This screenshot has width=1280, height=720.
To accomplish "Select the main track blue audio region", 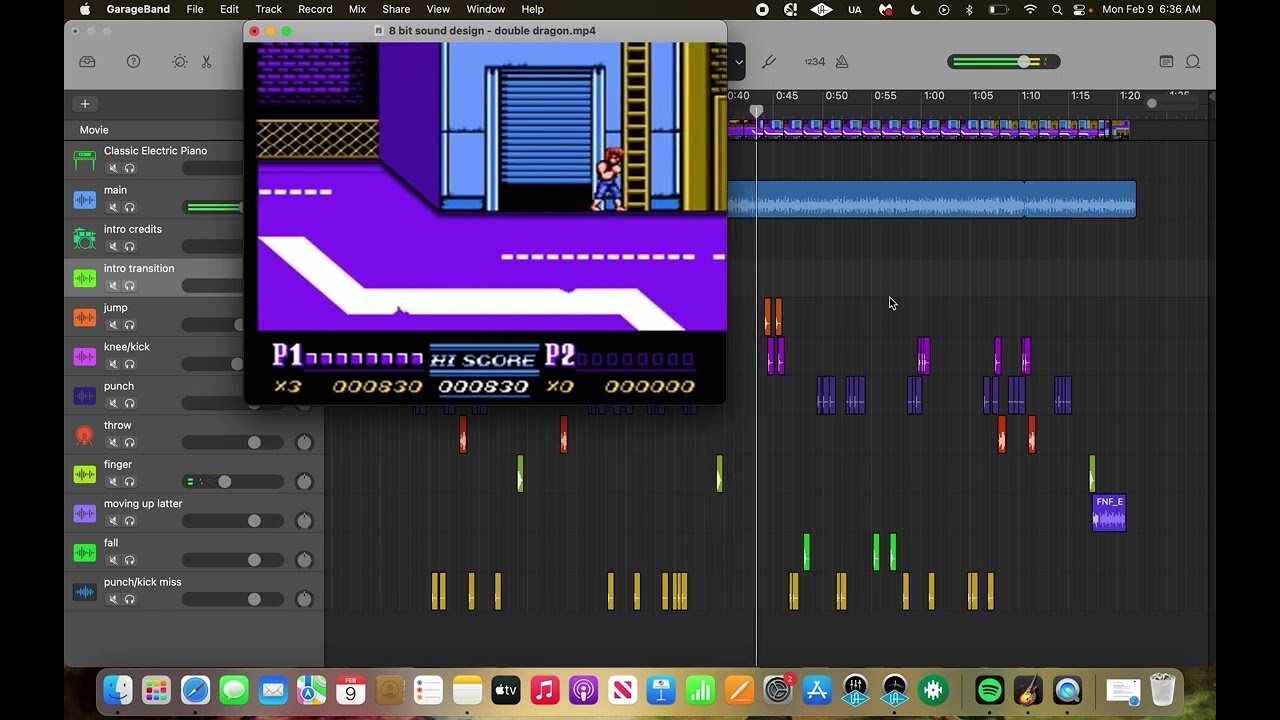I will (x=931, y=199).
